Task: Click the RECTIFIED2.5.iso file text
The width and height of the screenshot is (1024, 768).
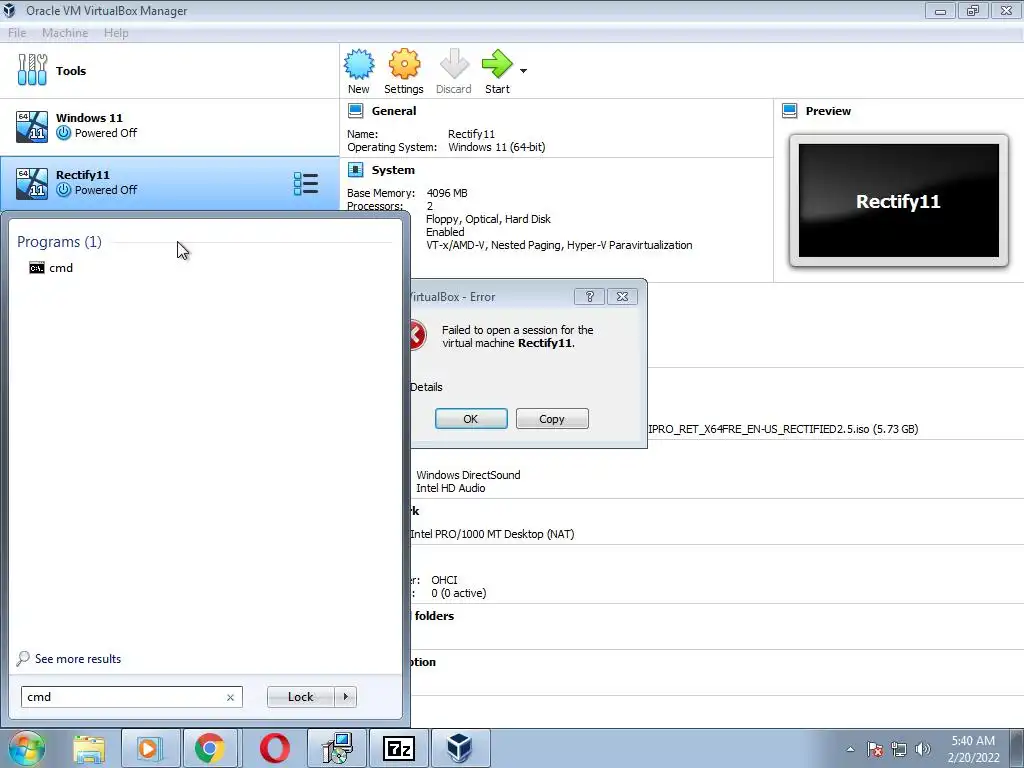Action: tap(783, 429)
